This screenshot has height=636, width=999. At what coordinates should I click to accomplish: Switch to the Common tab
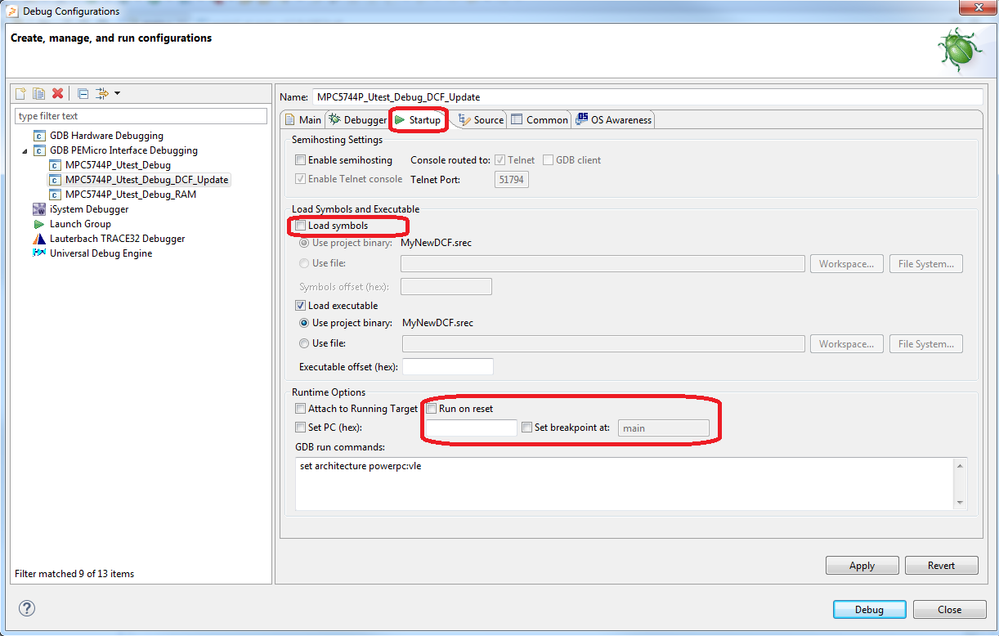pos(539,120)
